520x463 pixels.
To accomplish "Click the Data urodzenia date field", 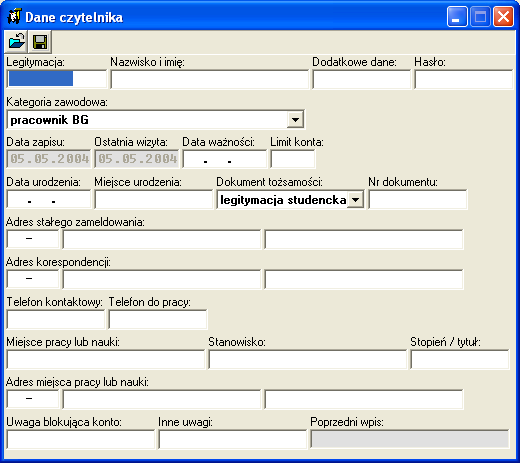I will [x=49, y=199].
